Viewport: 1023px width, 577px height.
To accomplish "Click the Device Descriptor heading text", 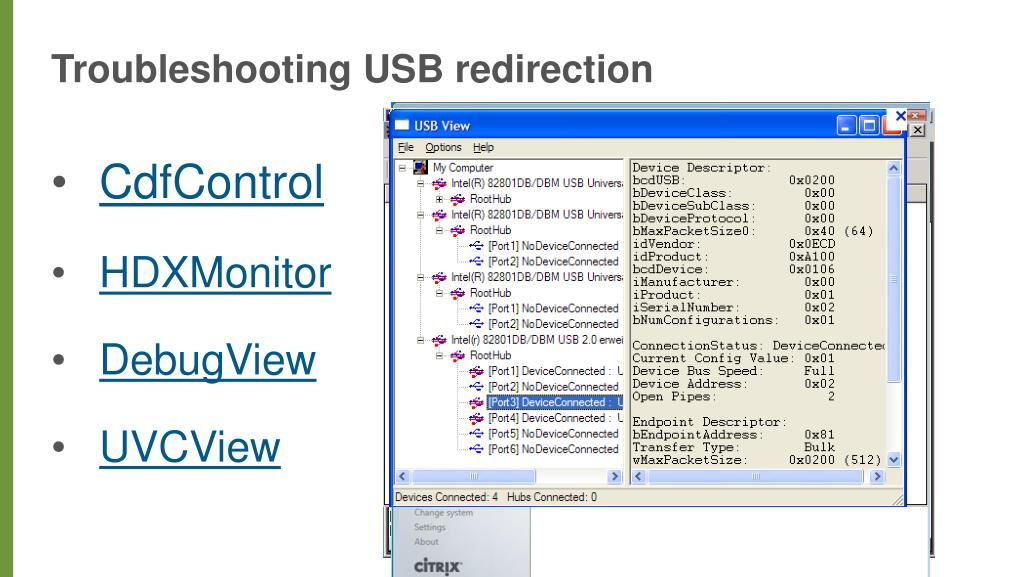I will pos(702,168).
